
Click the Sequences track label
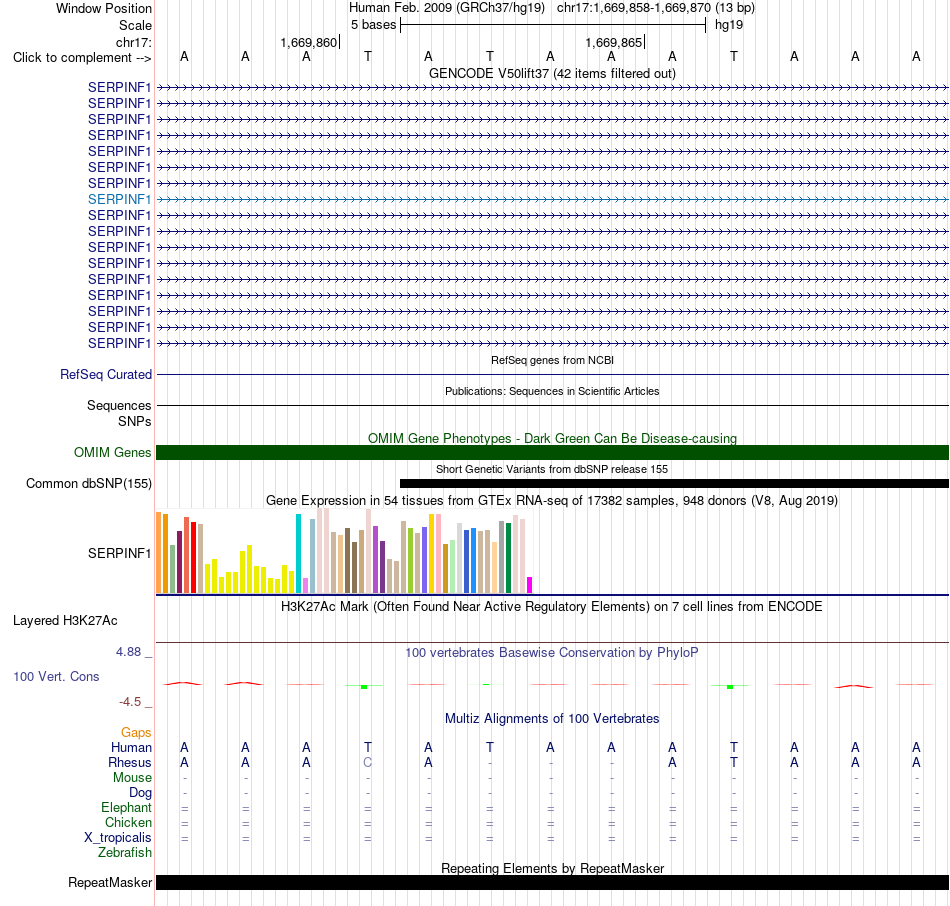119,405
